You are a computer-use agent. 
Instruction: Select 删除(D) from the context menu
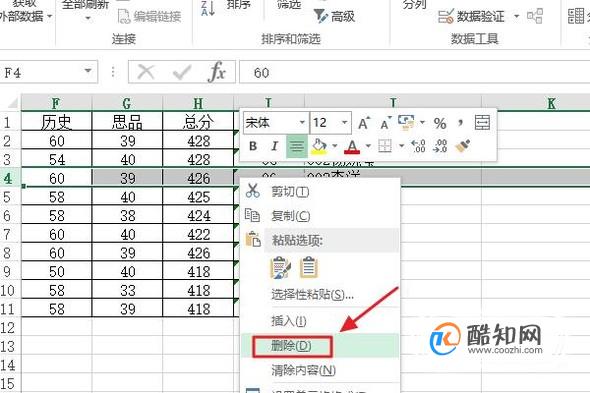291,346
